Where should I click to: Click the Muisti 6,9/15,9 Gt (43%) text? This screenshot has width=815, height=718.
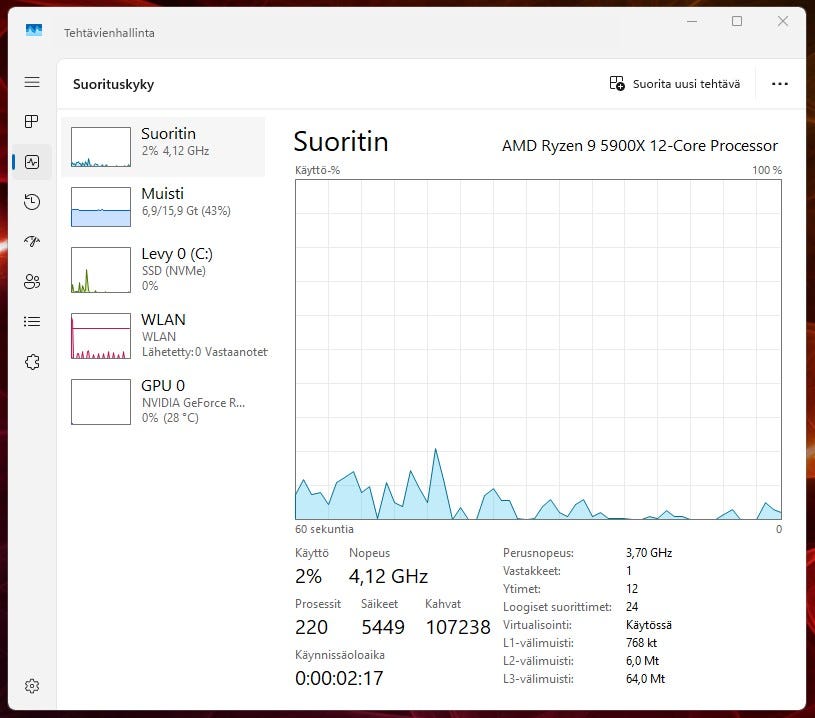(186, 211)
